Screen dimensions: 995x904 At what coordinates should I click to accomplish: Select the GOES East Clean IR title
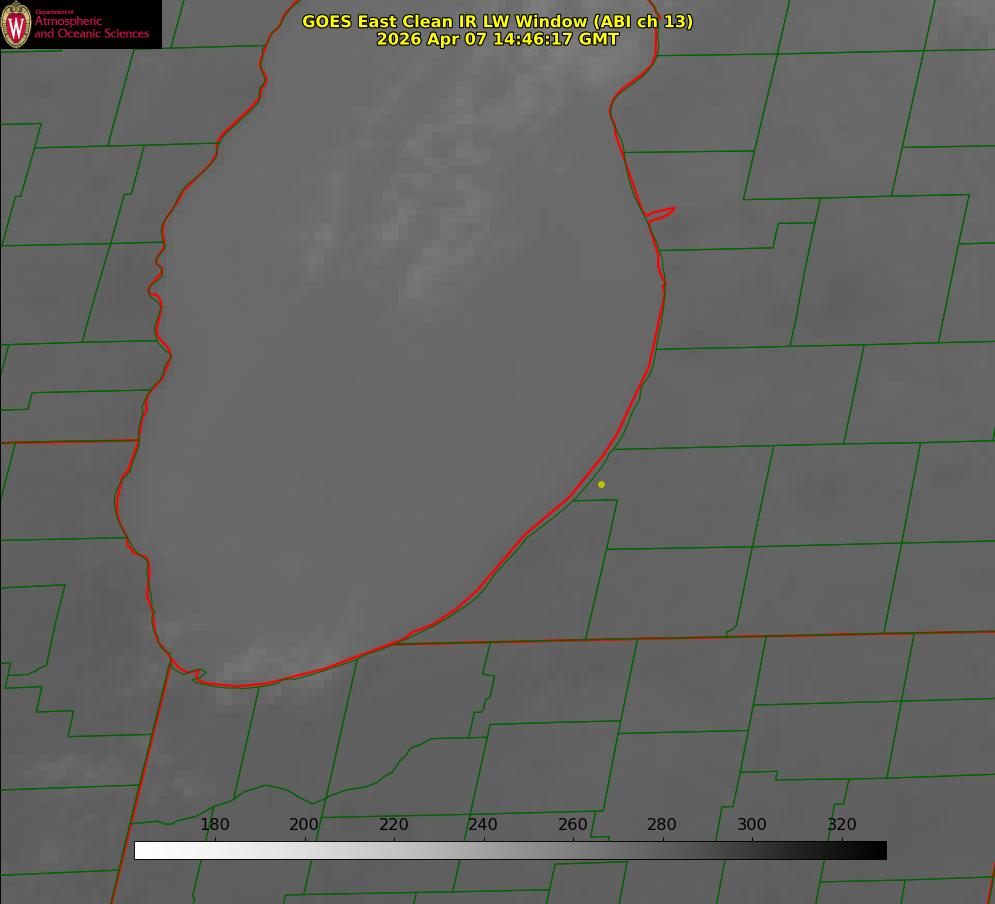(497, 21)
